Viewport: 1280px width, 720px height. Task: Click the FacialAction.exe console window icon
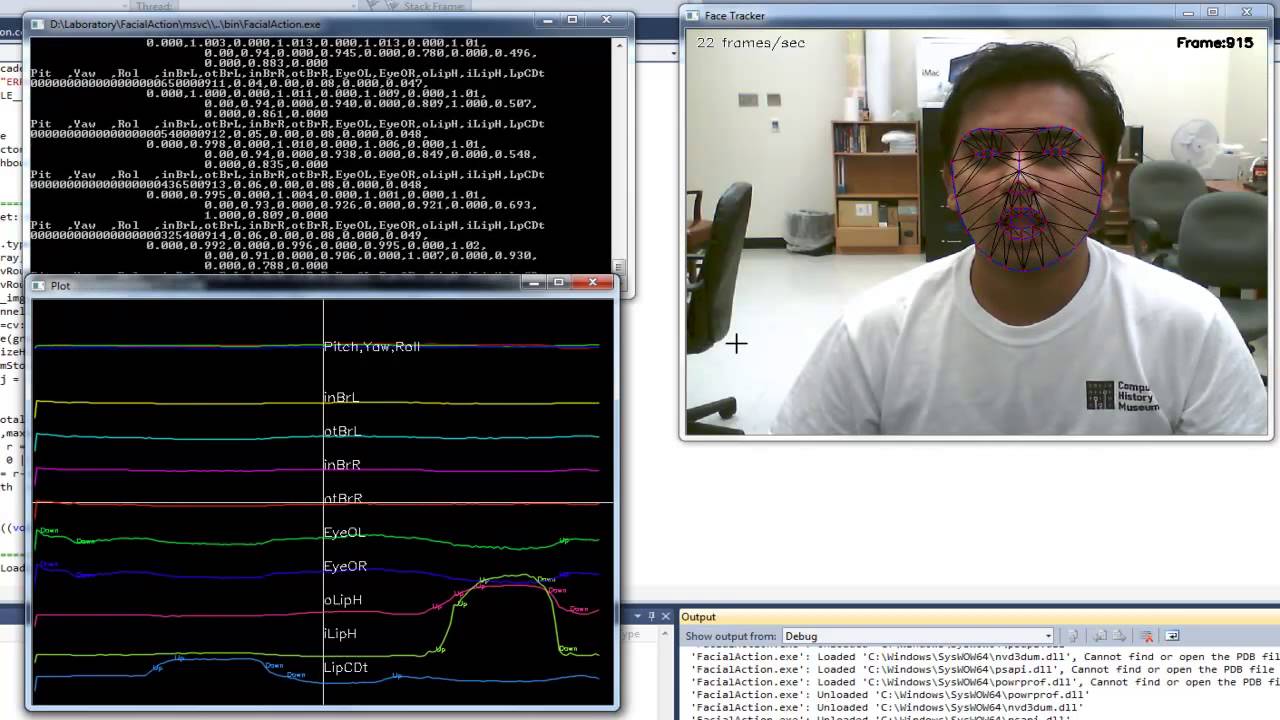pos(38,24)
